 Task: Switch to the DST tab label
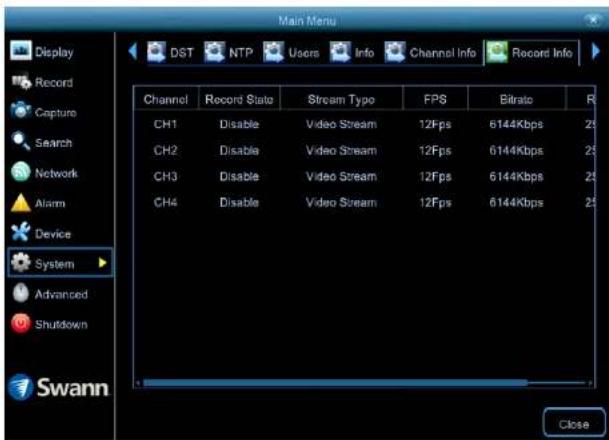coord(181,52)
